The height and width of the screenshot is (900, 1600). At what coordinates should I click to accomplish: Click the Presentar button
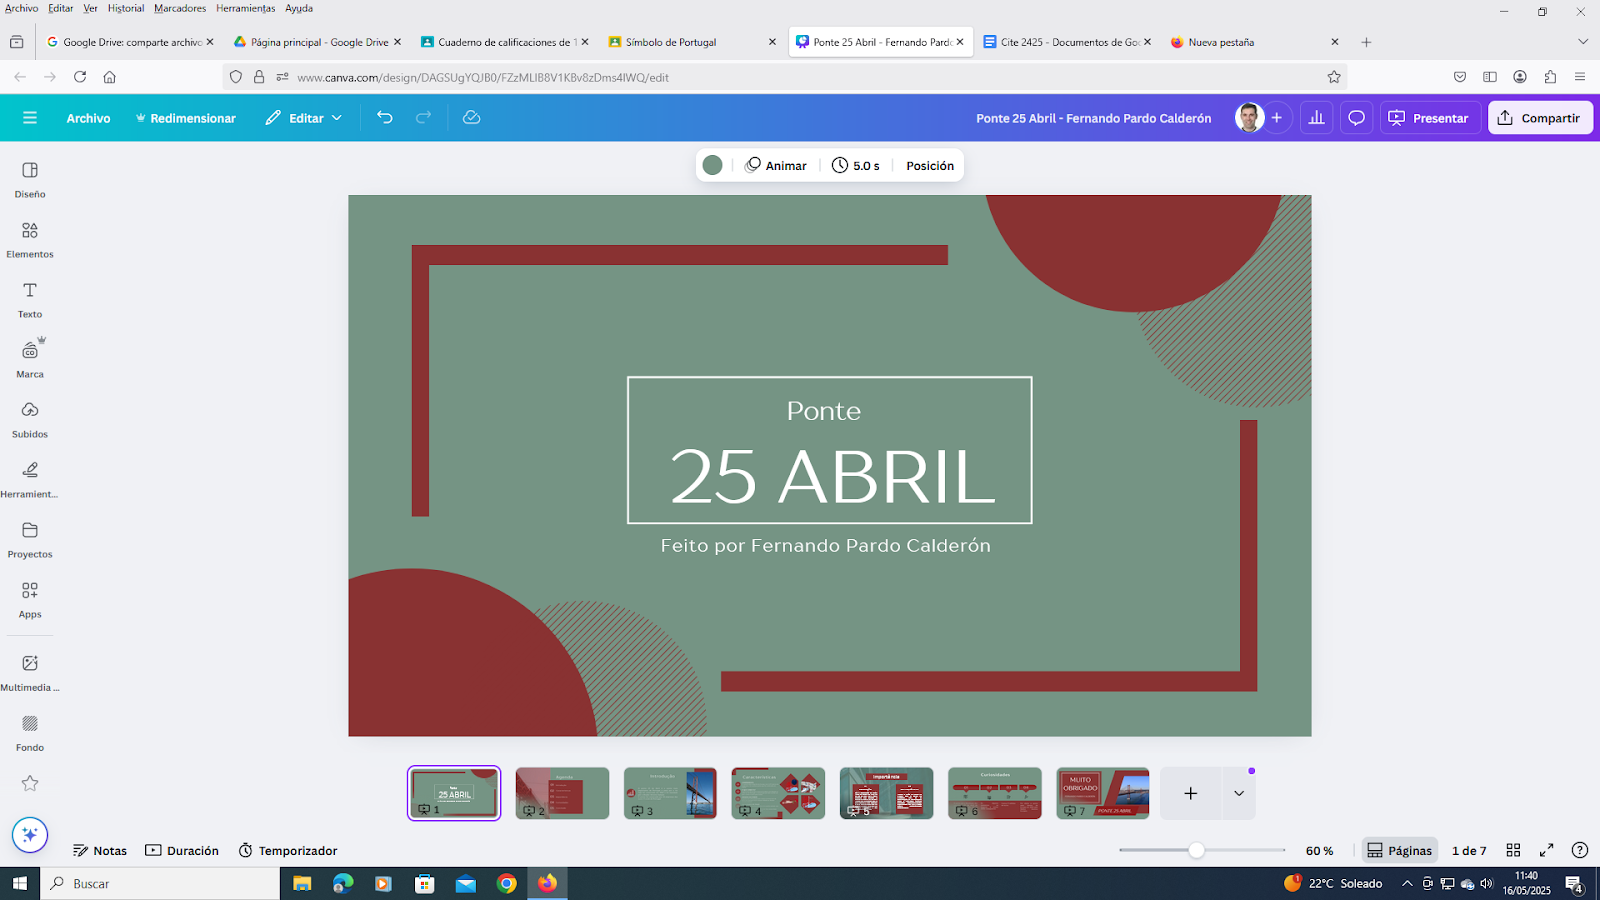(1429, 118)
